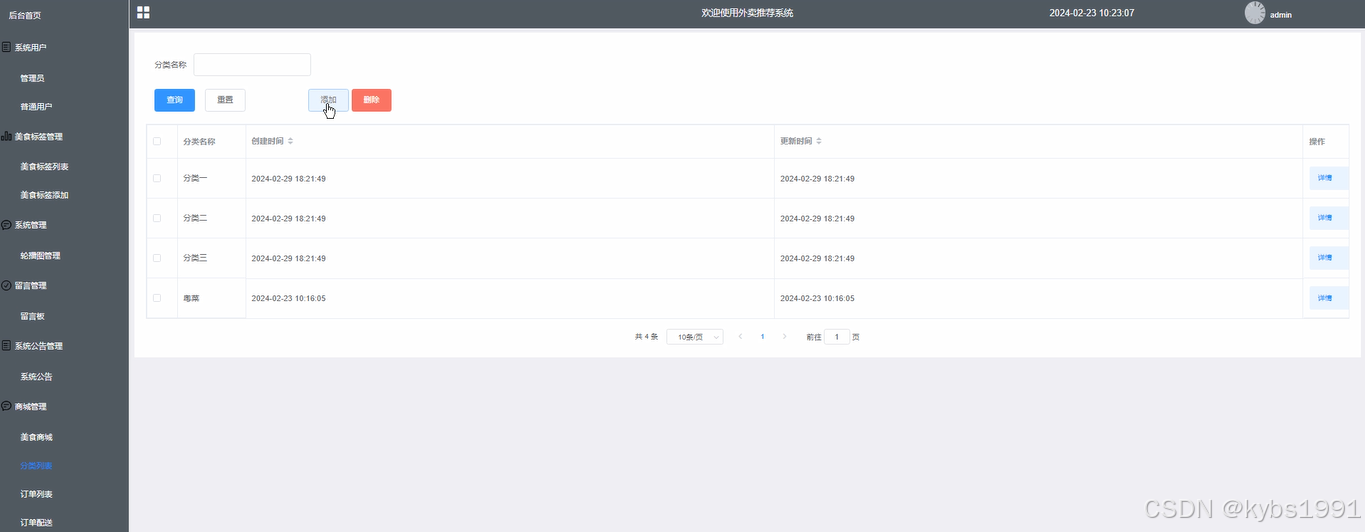This screenshot has height=532, width=1365.
Task: Collapse the 商城管理 sidebar group
Action: 64,406
